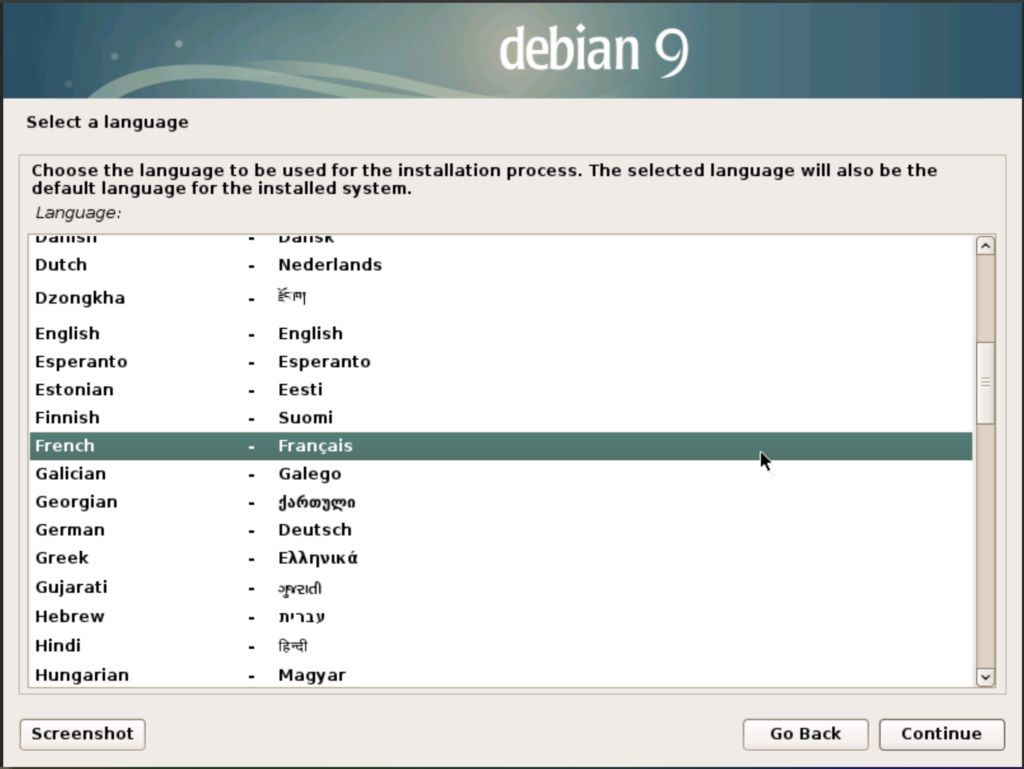Take a Screenshot with the button

click(82, 734)
